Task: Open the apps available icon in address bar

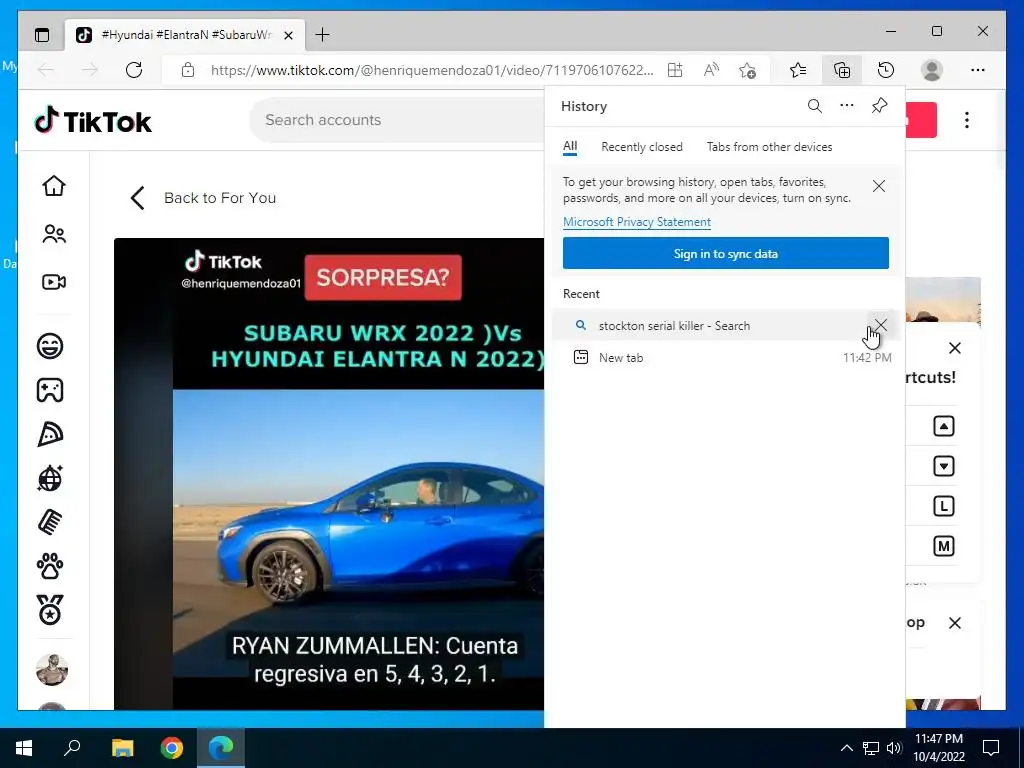Action: [x=675, y=70]
